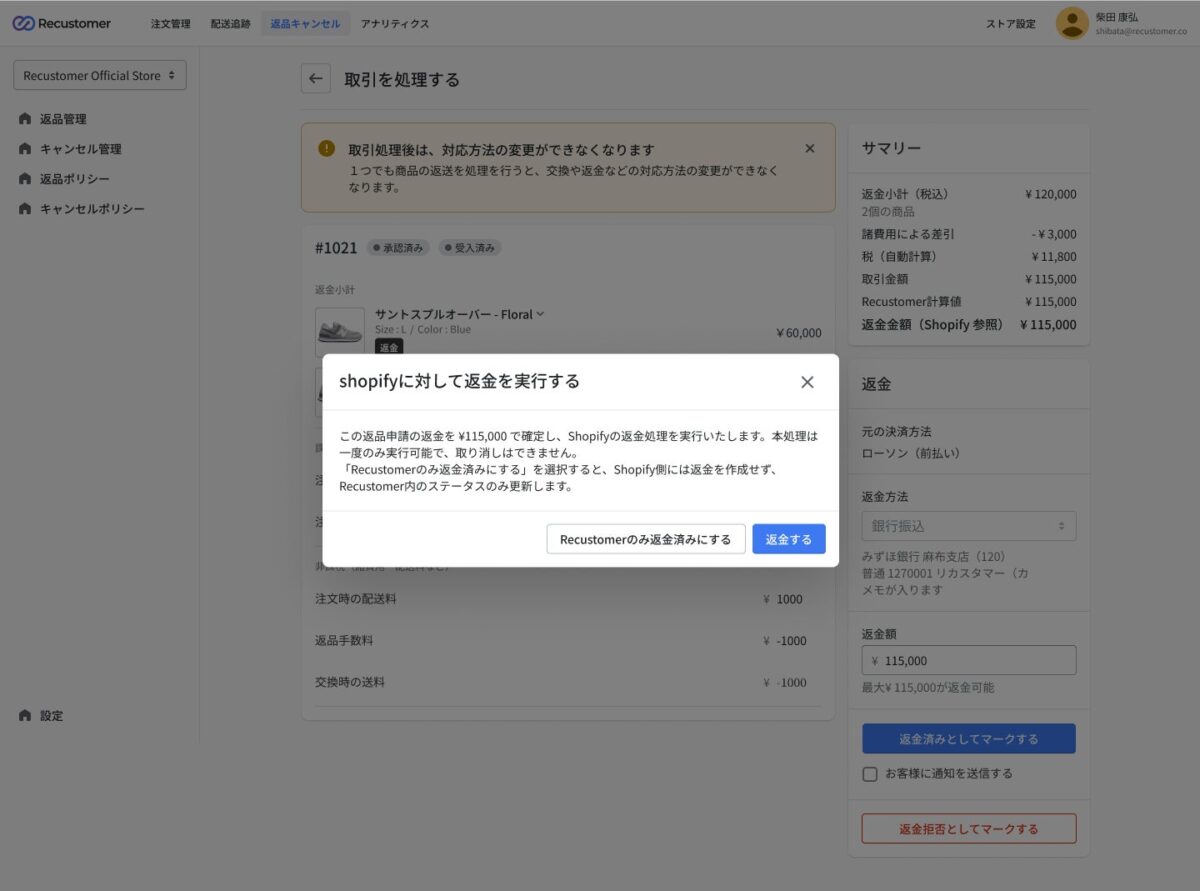
Task: Close the shopify refund dialog
Action: click(807, 381)
